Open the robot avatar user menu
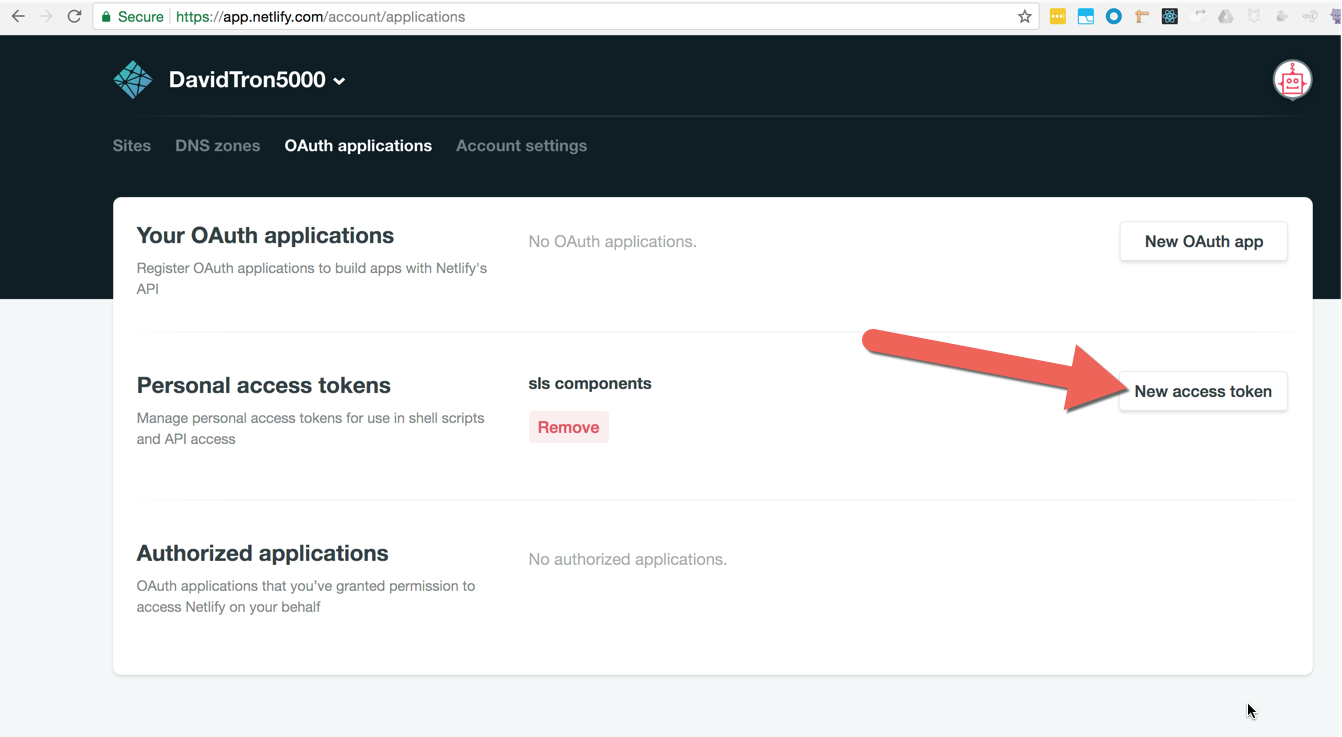The width and height of the screenshot is (1342, 737). click(1292, 80)
